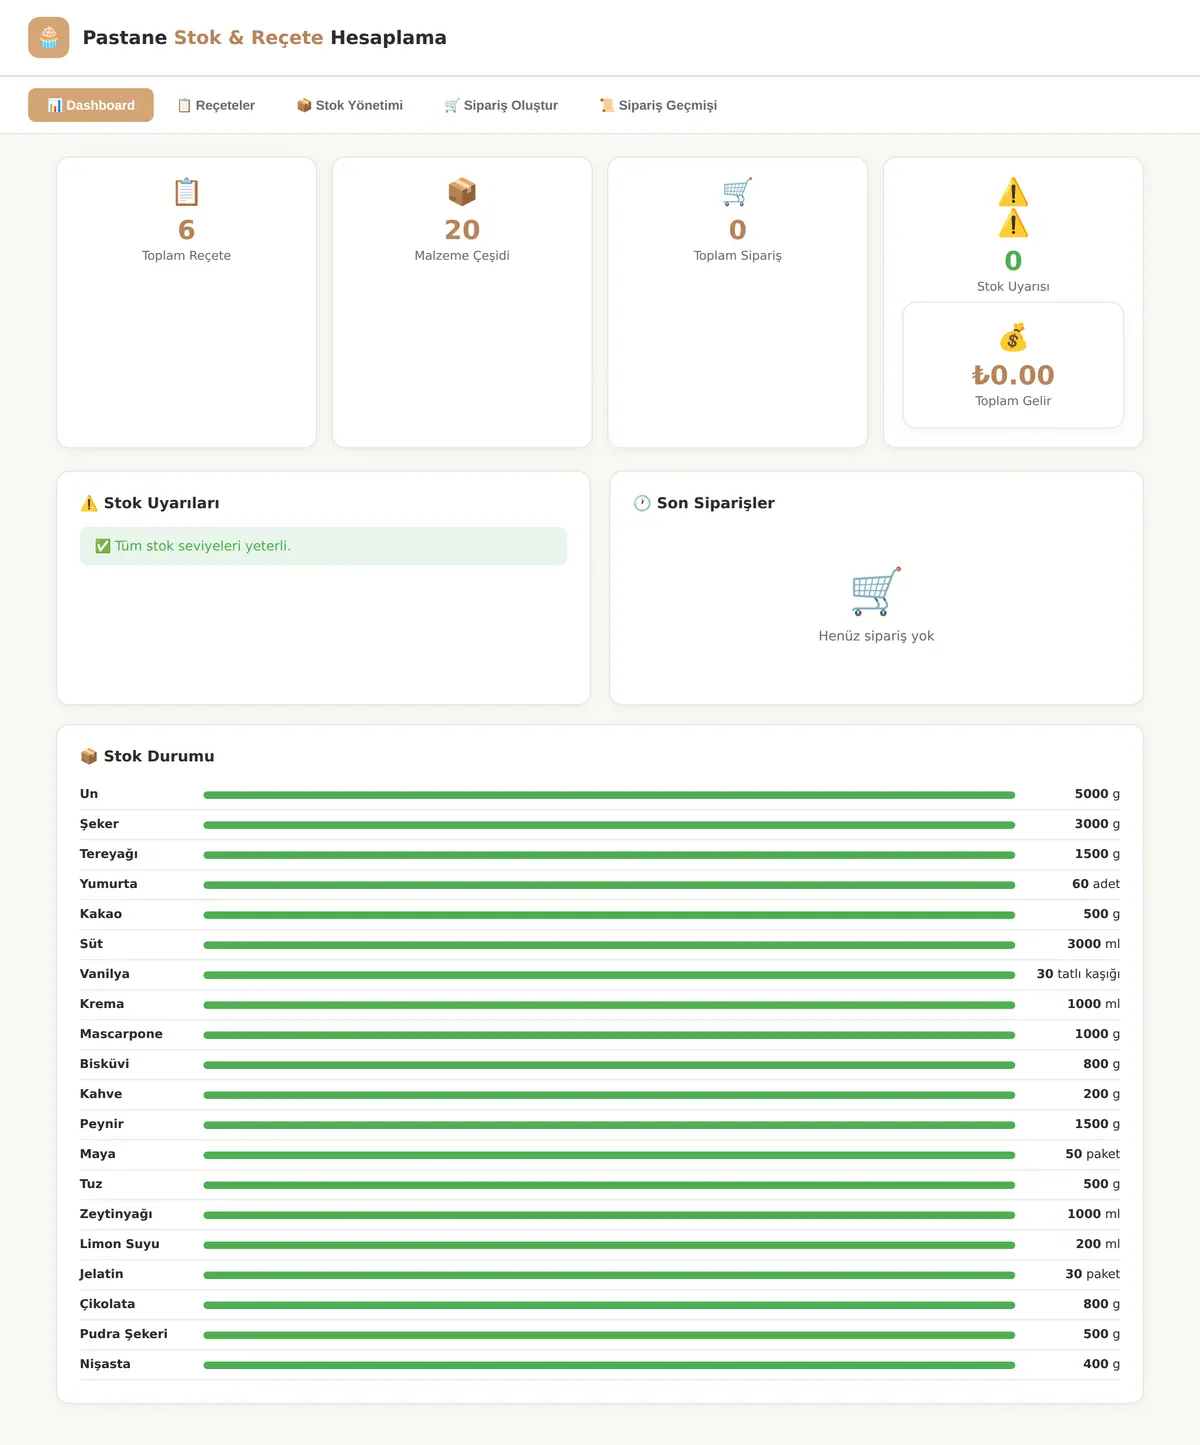This screenshot has width=1200, height=1445.
Task: Click the Stok Uyarısı count 0
Action: click(x=1013, y=261)
